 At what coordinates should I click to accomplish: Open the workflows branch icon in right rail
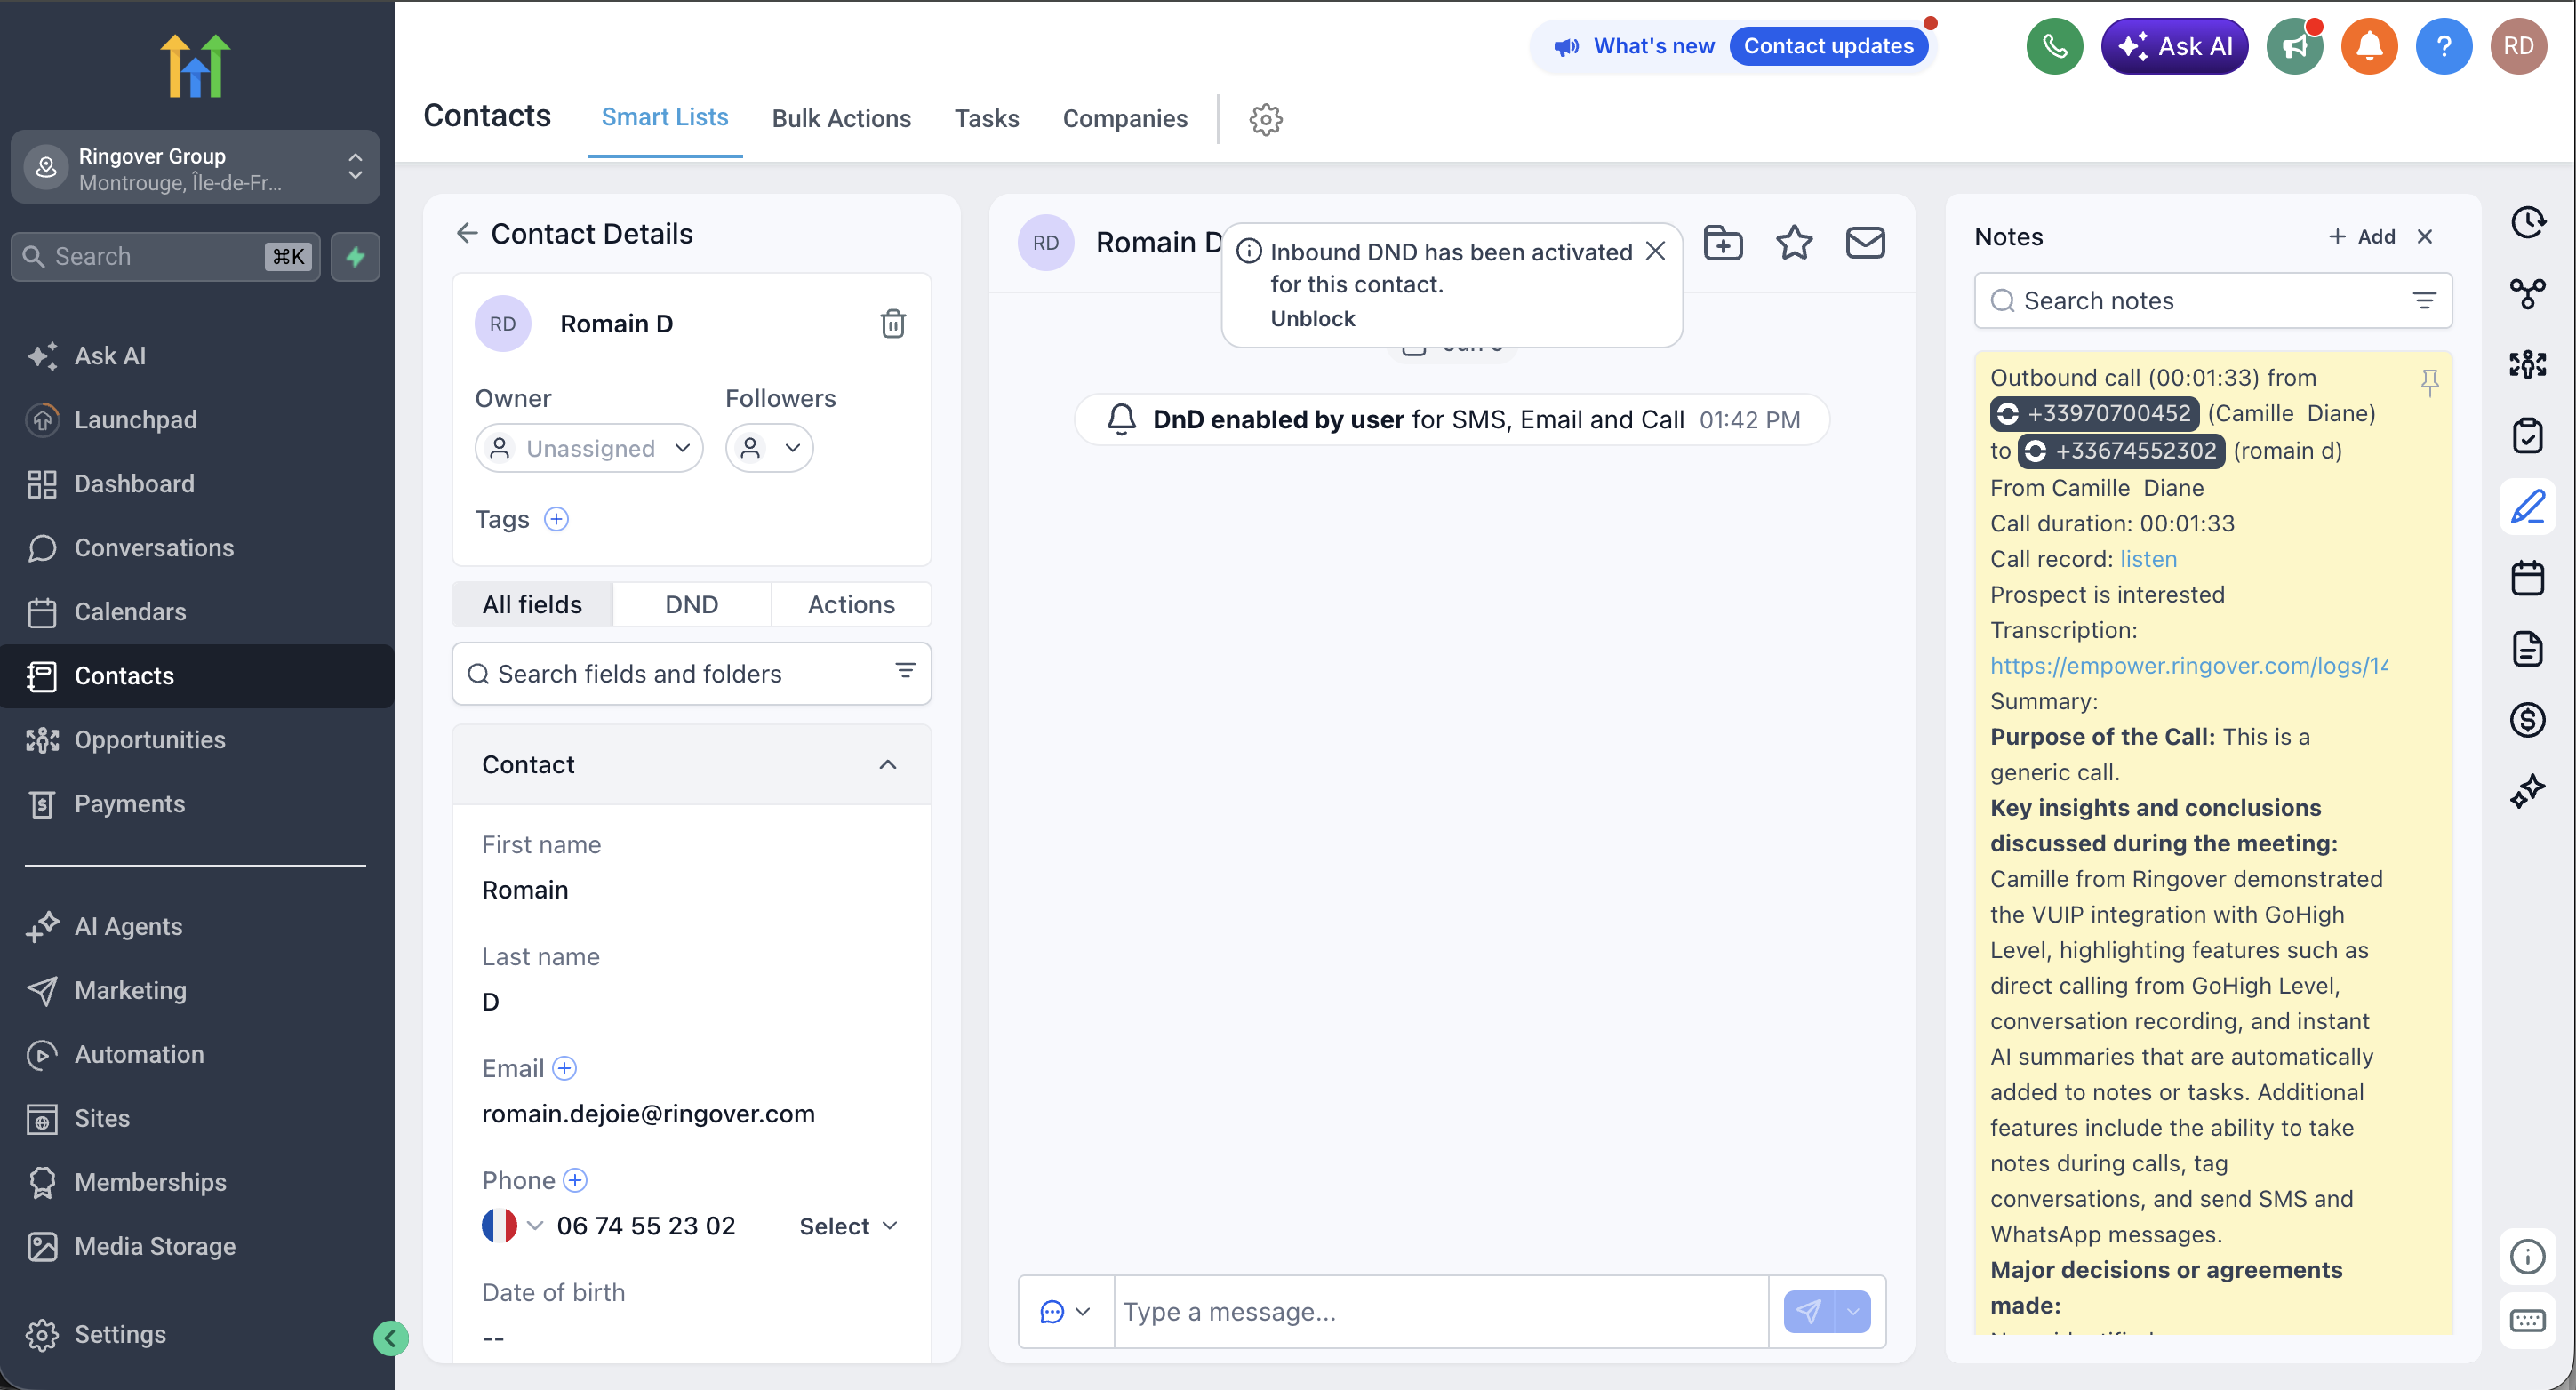pyautogui.click(x=2527, y=293)
